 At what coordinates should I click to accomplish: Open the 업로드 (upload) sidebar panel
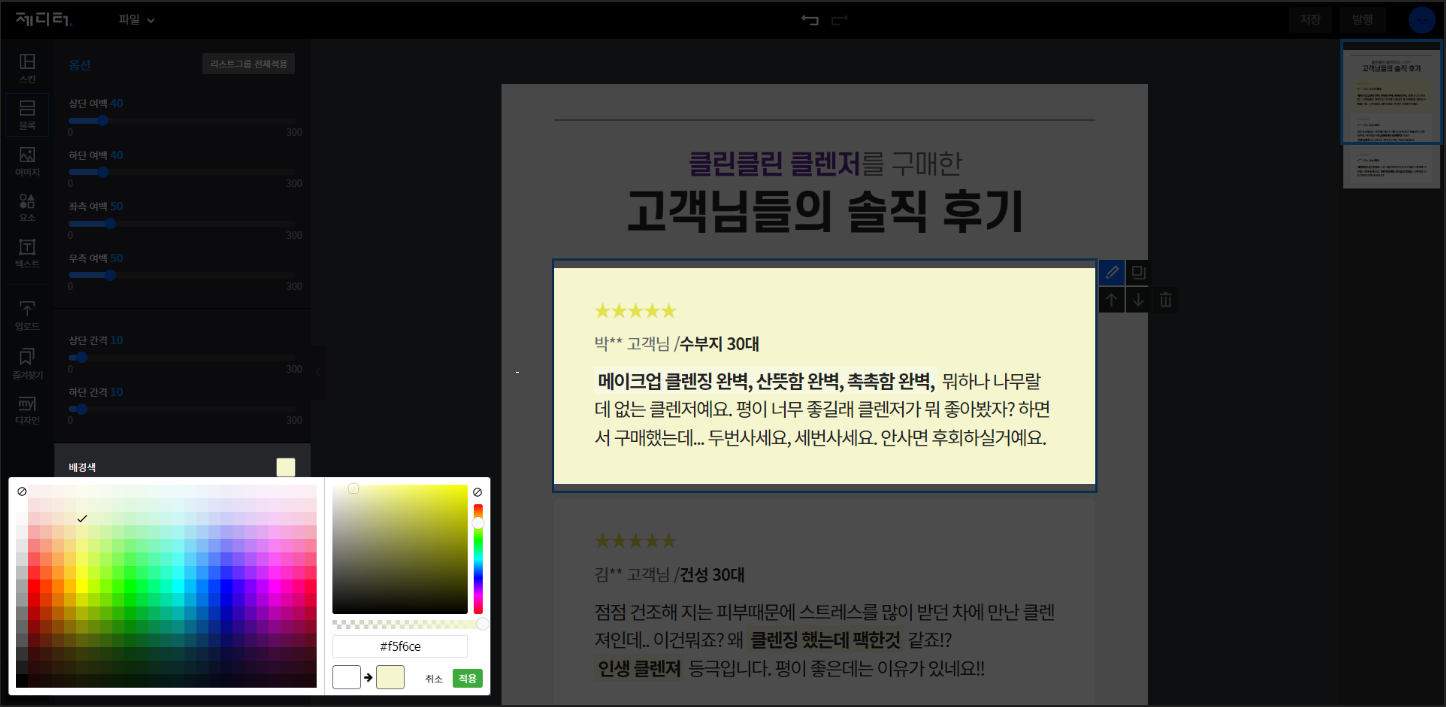pyautogui.click(x=28, y=315)
